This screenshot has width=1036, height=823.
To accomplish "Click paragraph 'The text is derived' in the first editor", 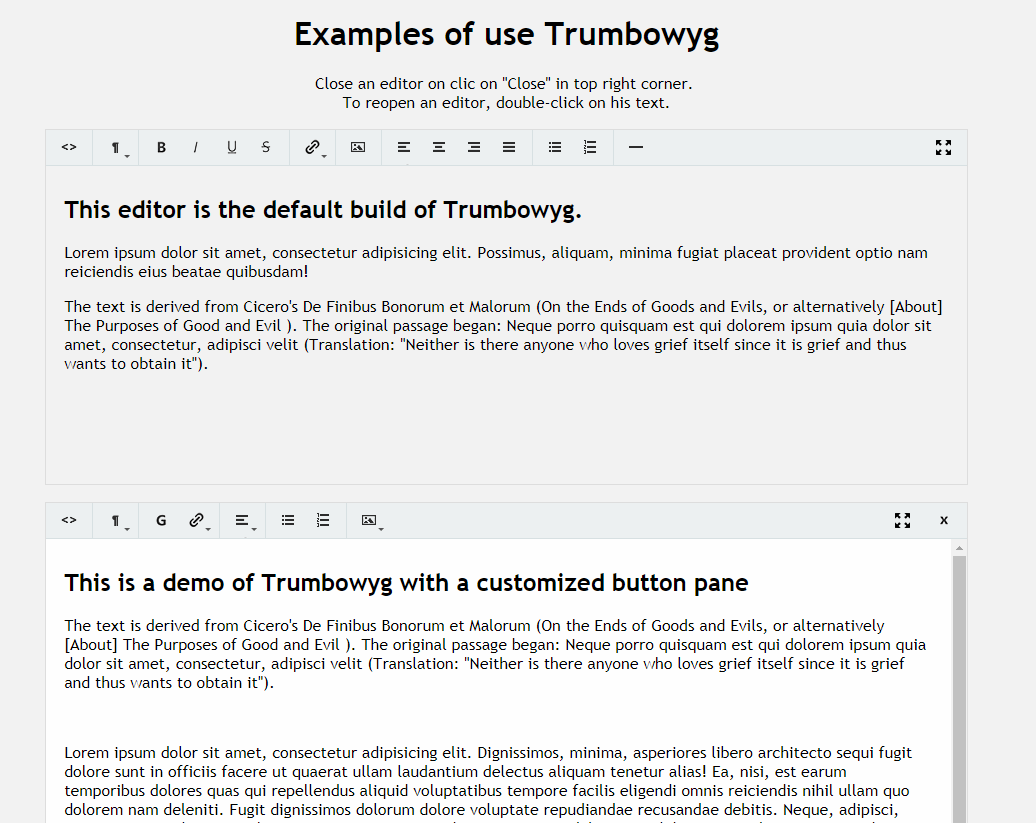I will pos(503,335).
